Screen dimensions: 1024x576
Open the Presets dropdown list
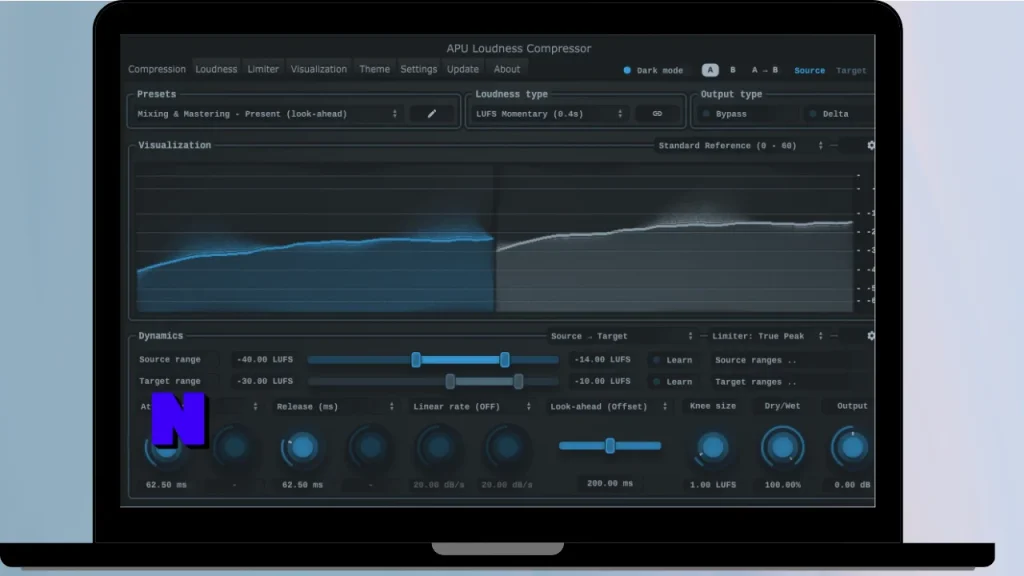click(x=267, y=114)
